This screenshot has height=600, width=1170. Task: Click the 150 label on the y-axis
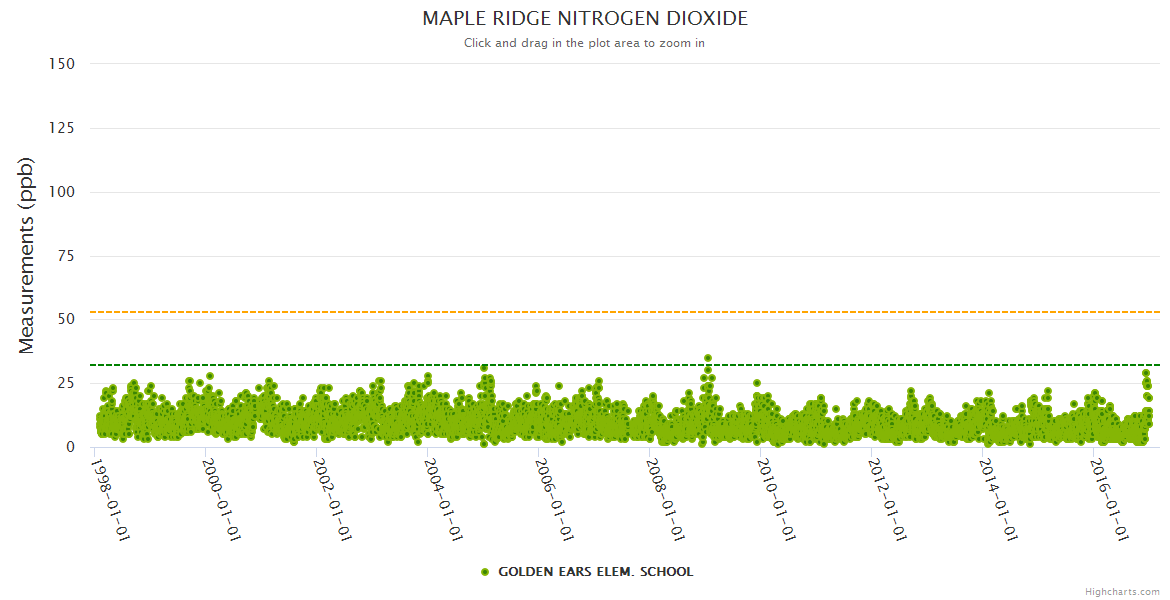pyautogui.click(x=62, y=64)
